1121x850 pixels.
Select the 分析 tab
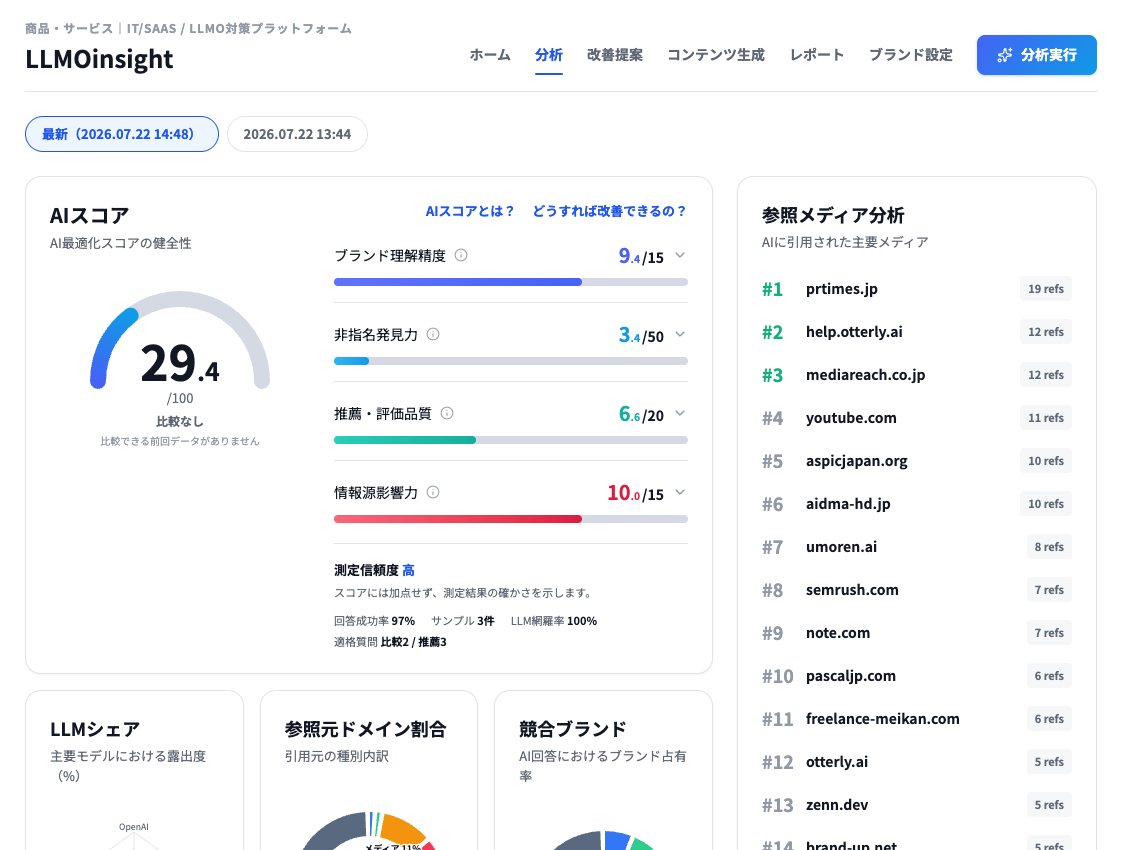[548, 55]
